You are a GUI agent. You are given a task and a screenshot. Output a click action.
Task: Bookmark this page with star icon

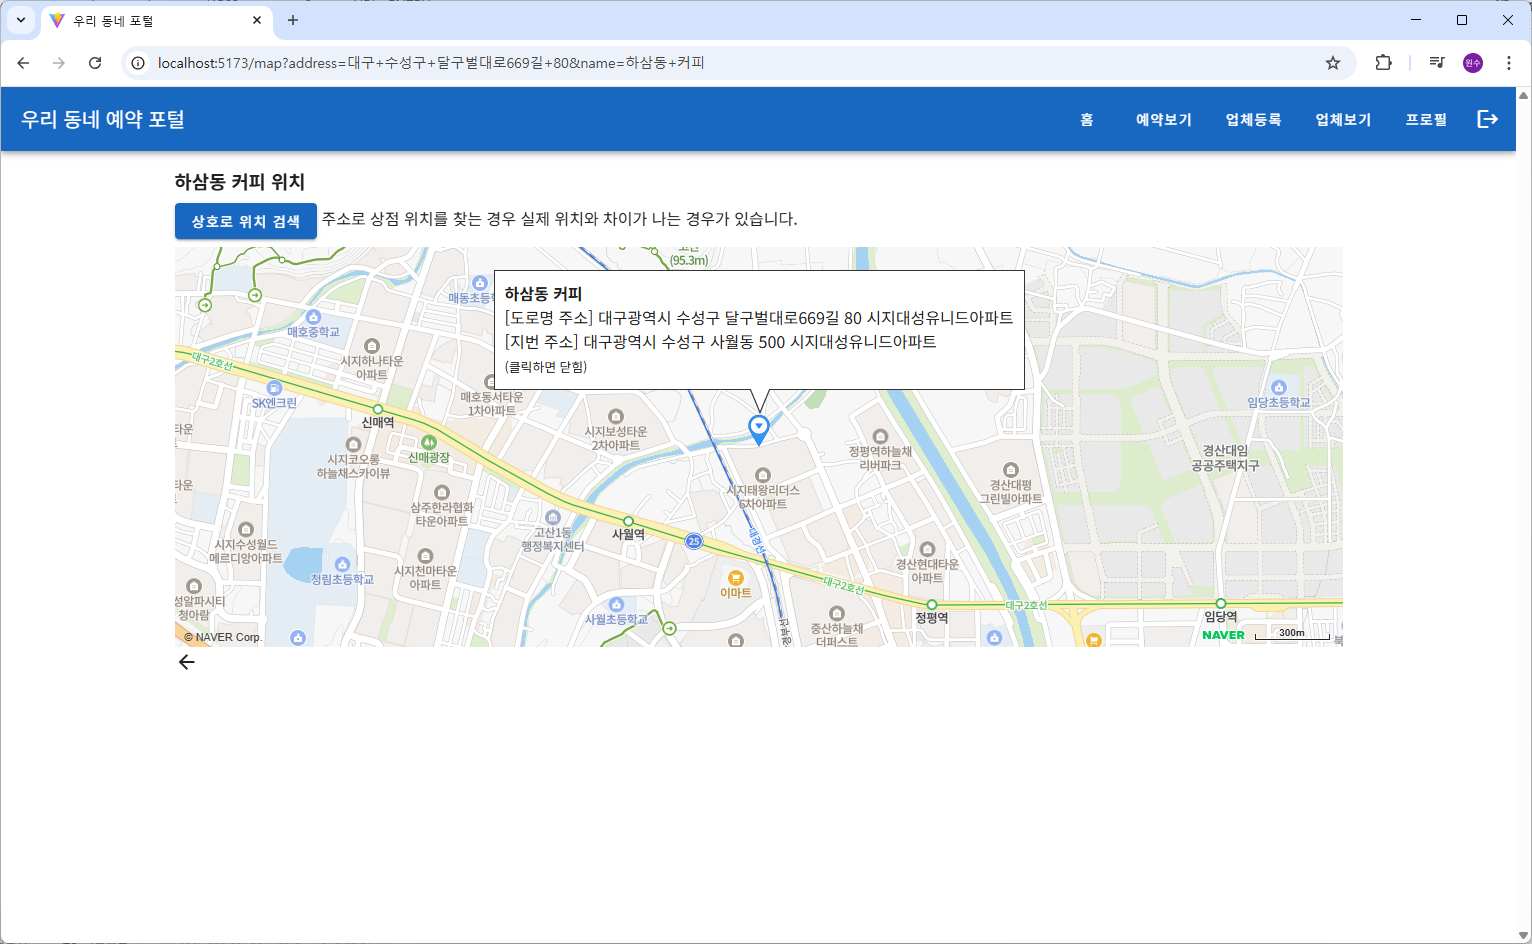click(1333, 63)
